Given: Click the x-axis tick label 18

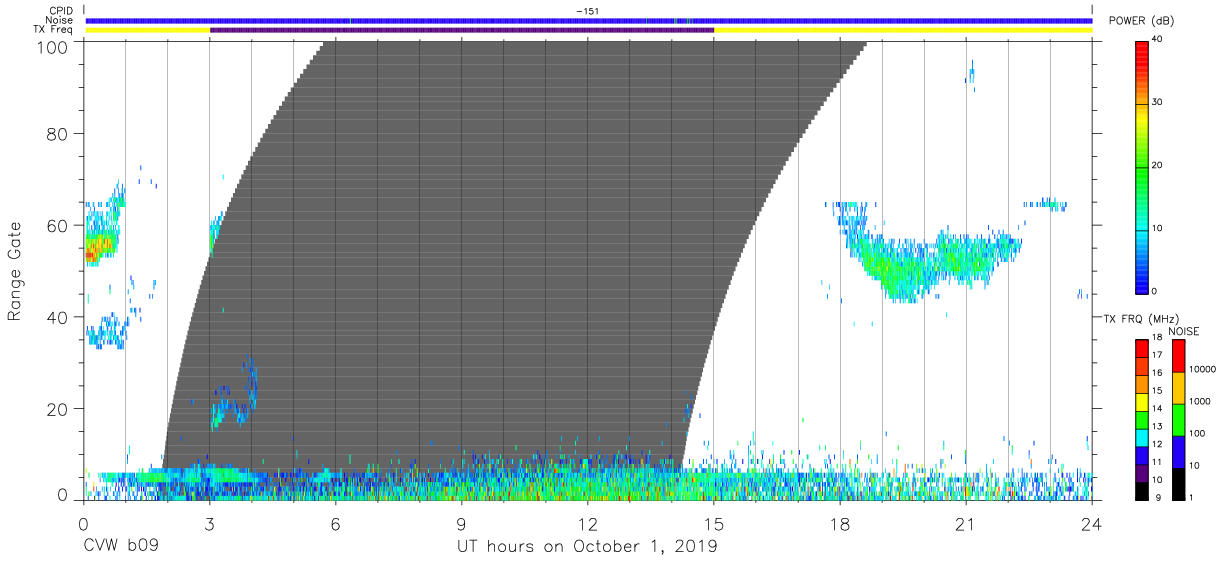Looking at the screenshot, I should (839, 523).
